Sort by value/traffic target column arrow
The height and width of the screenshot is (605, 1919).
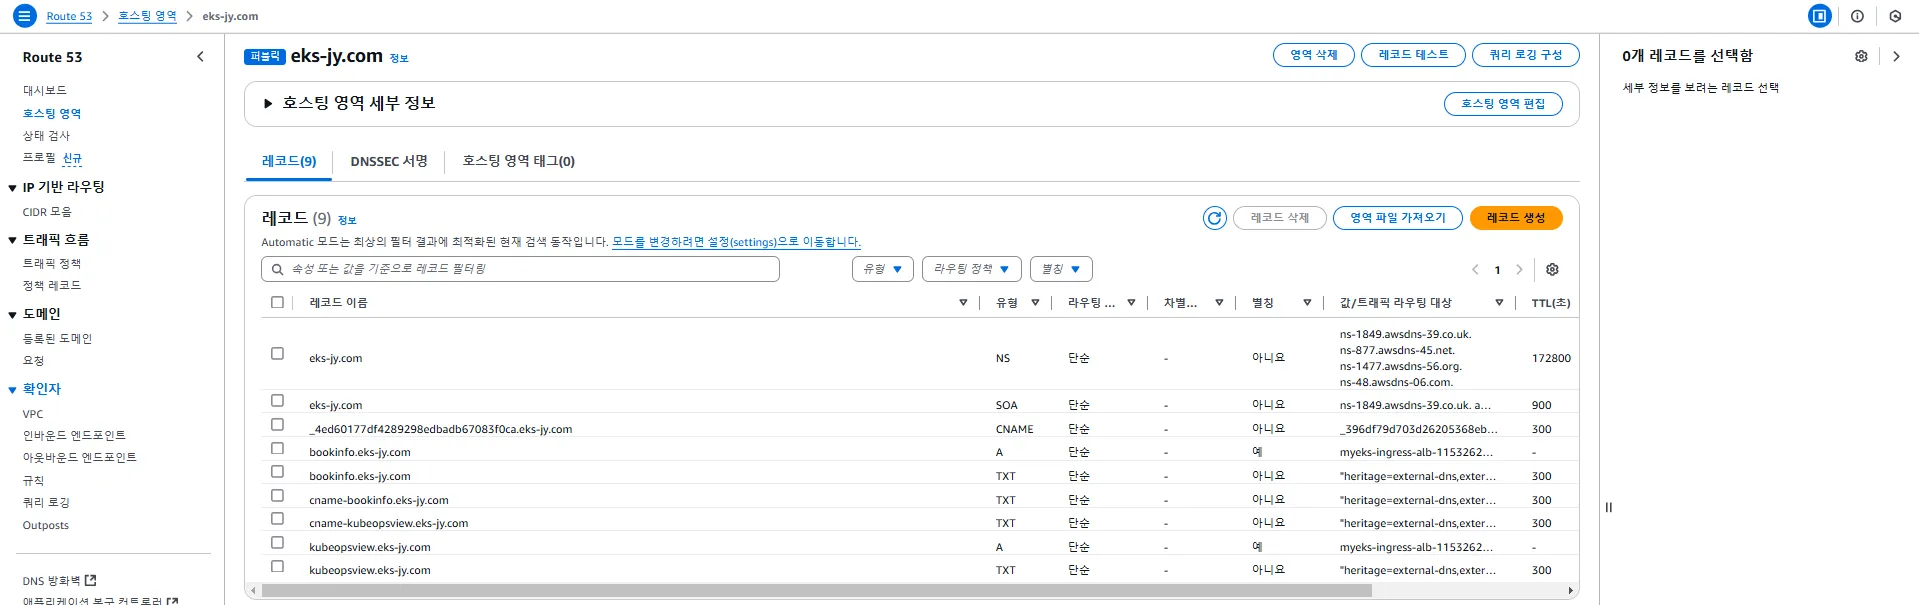[1499, 303]
